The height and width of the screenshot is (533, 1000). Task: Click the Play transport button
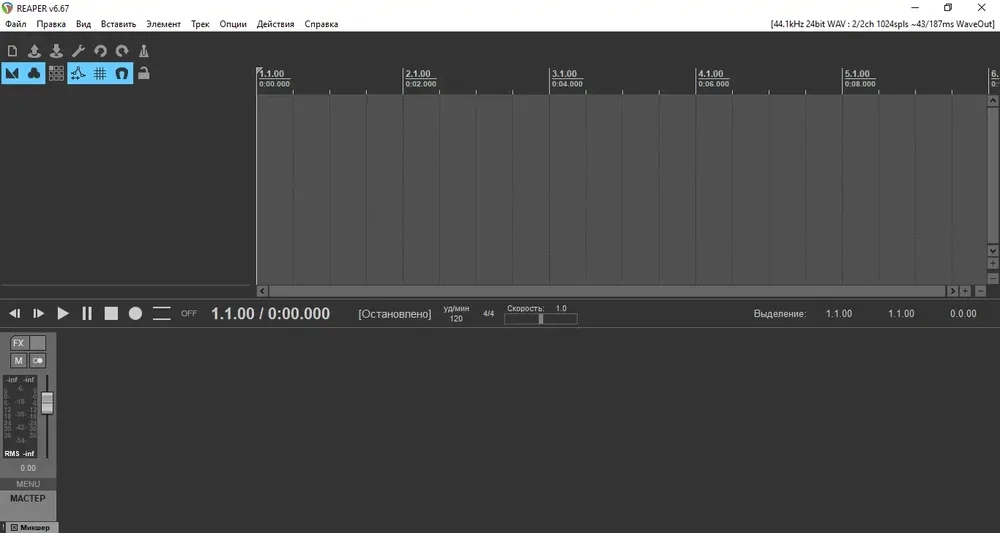(62, 313)
